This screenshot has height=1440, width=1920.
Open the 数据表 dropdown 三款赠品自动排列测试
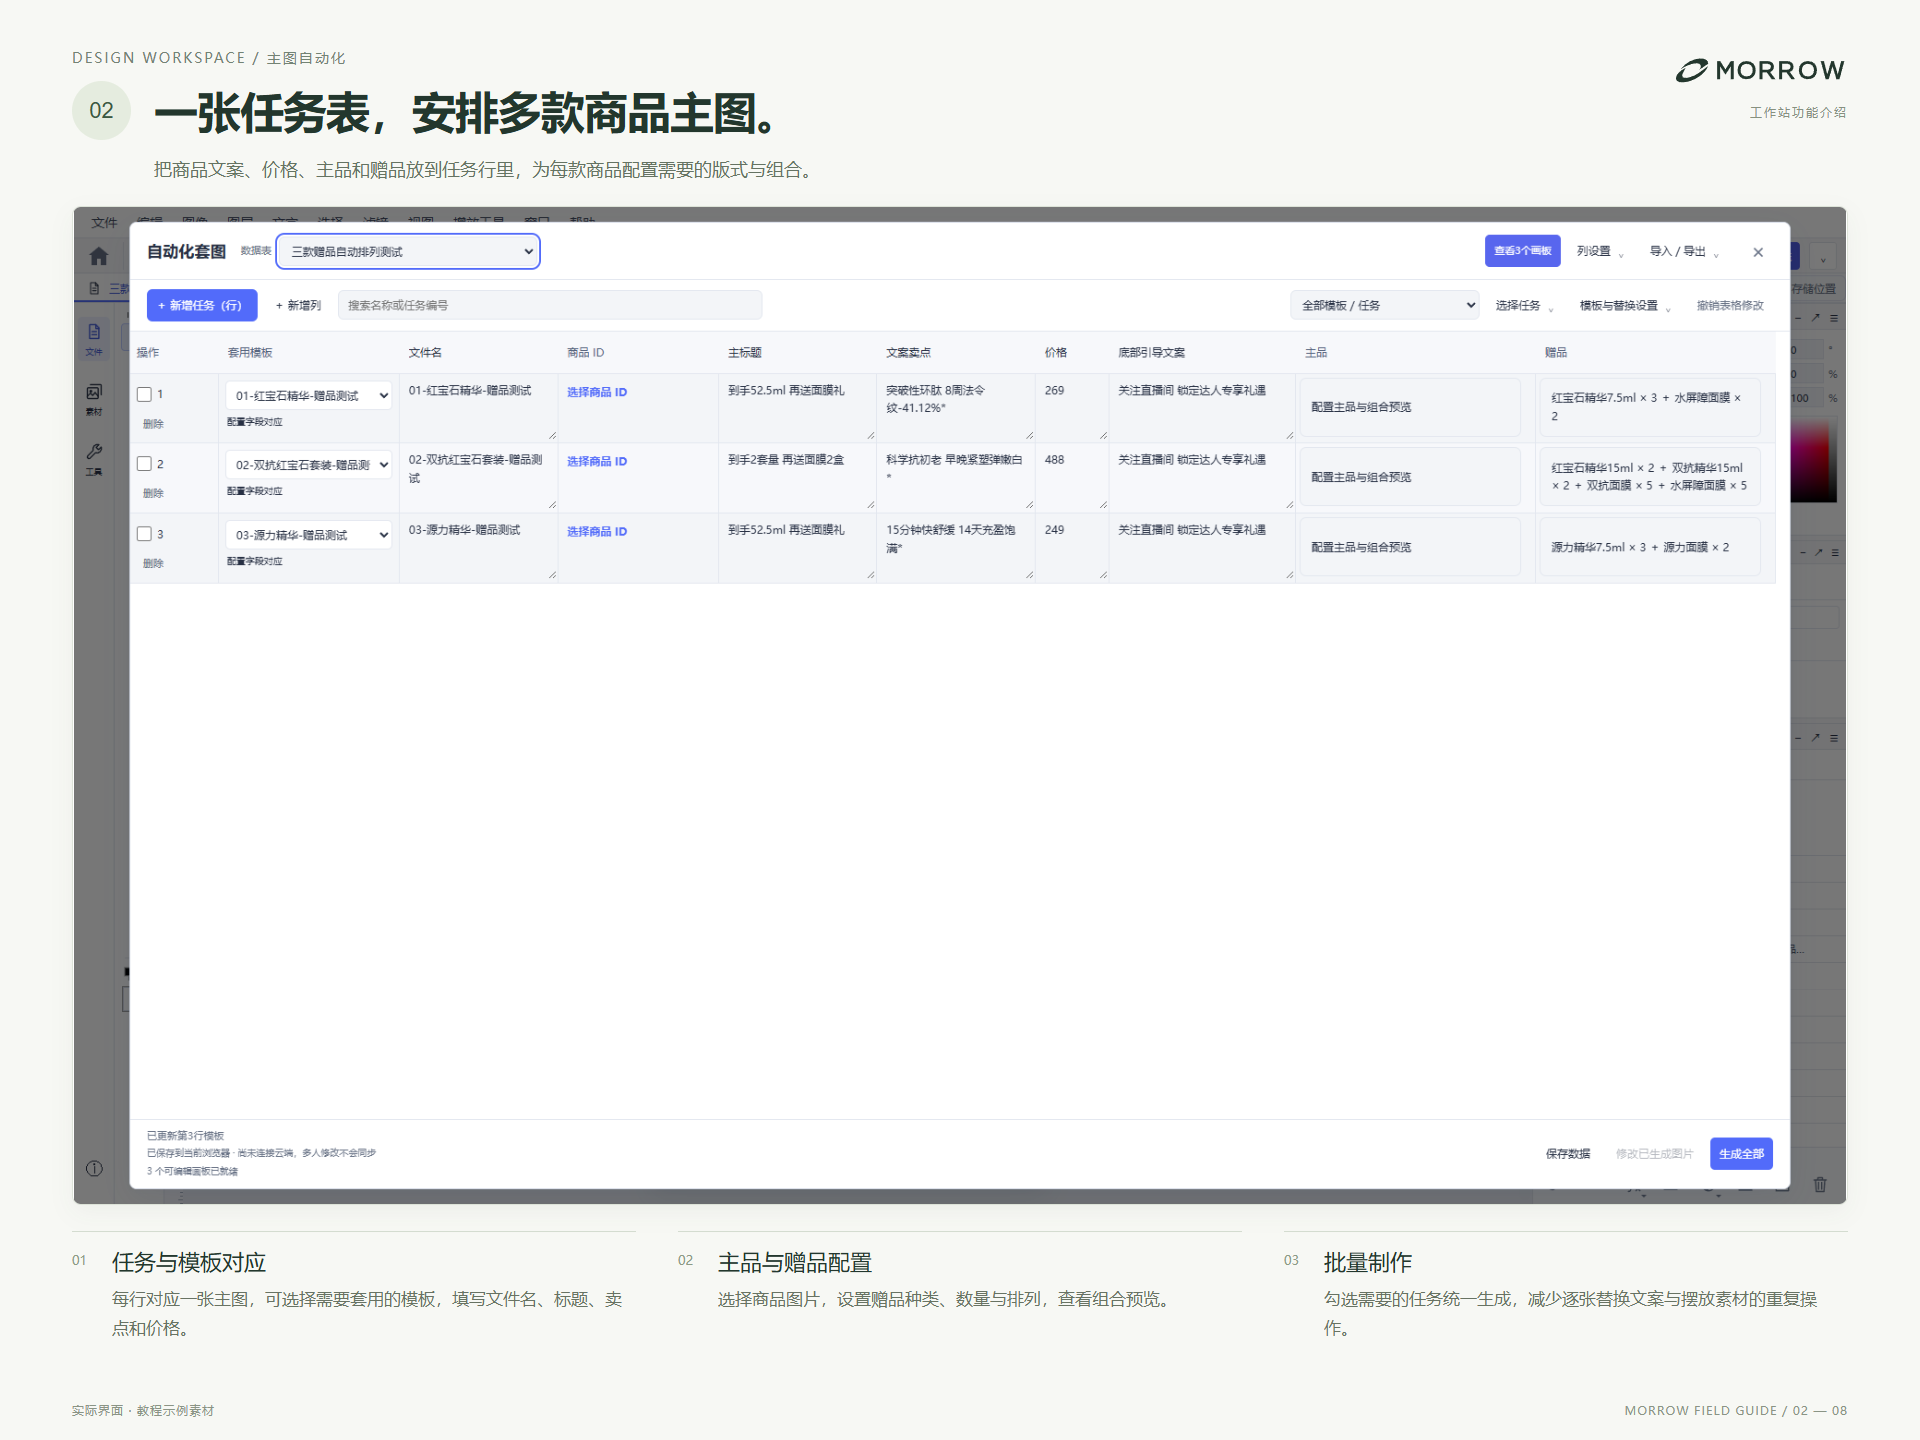408,251
